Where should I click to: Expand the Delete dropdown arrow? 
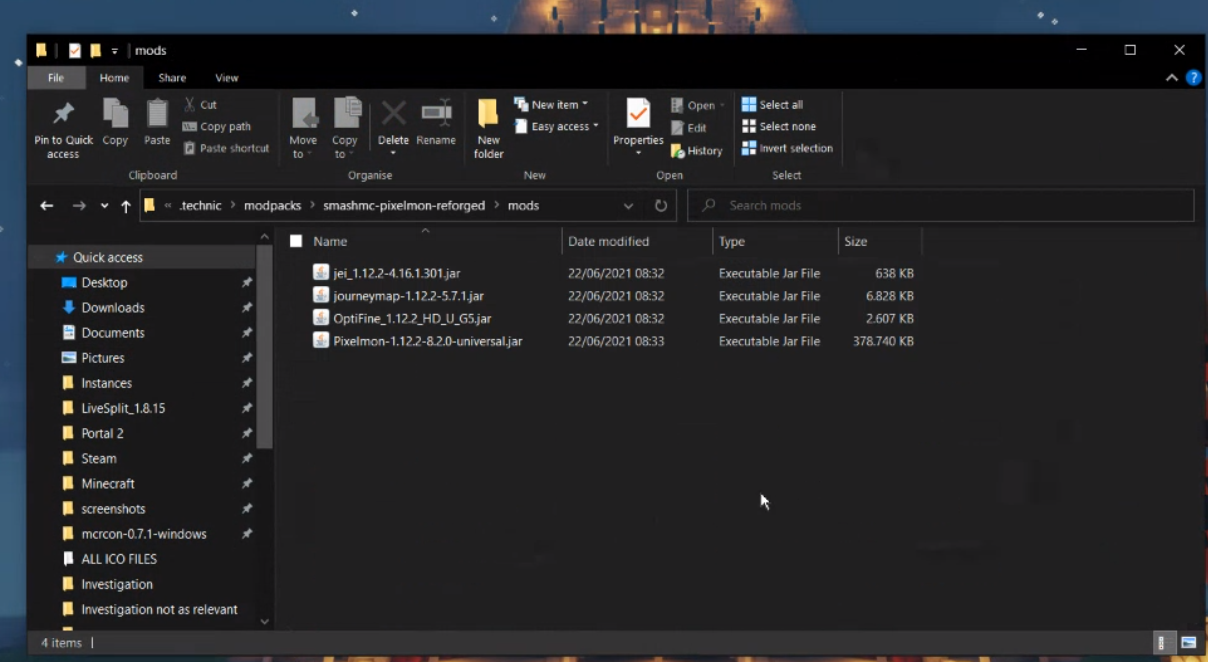coord(393,152)
